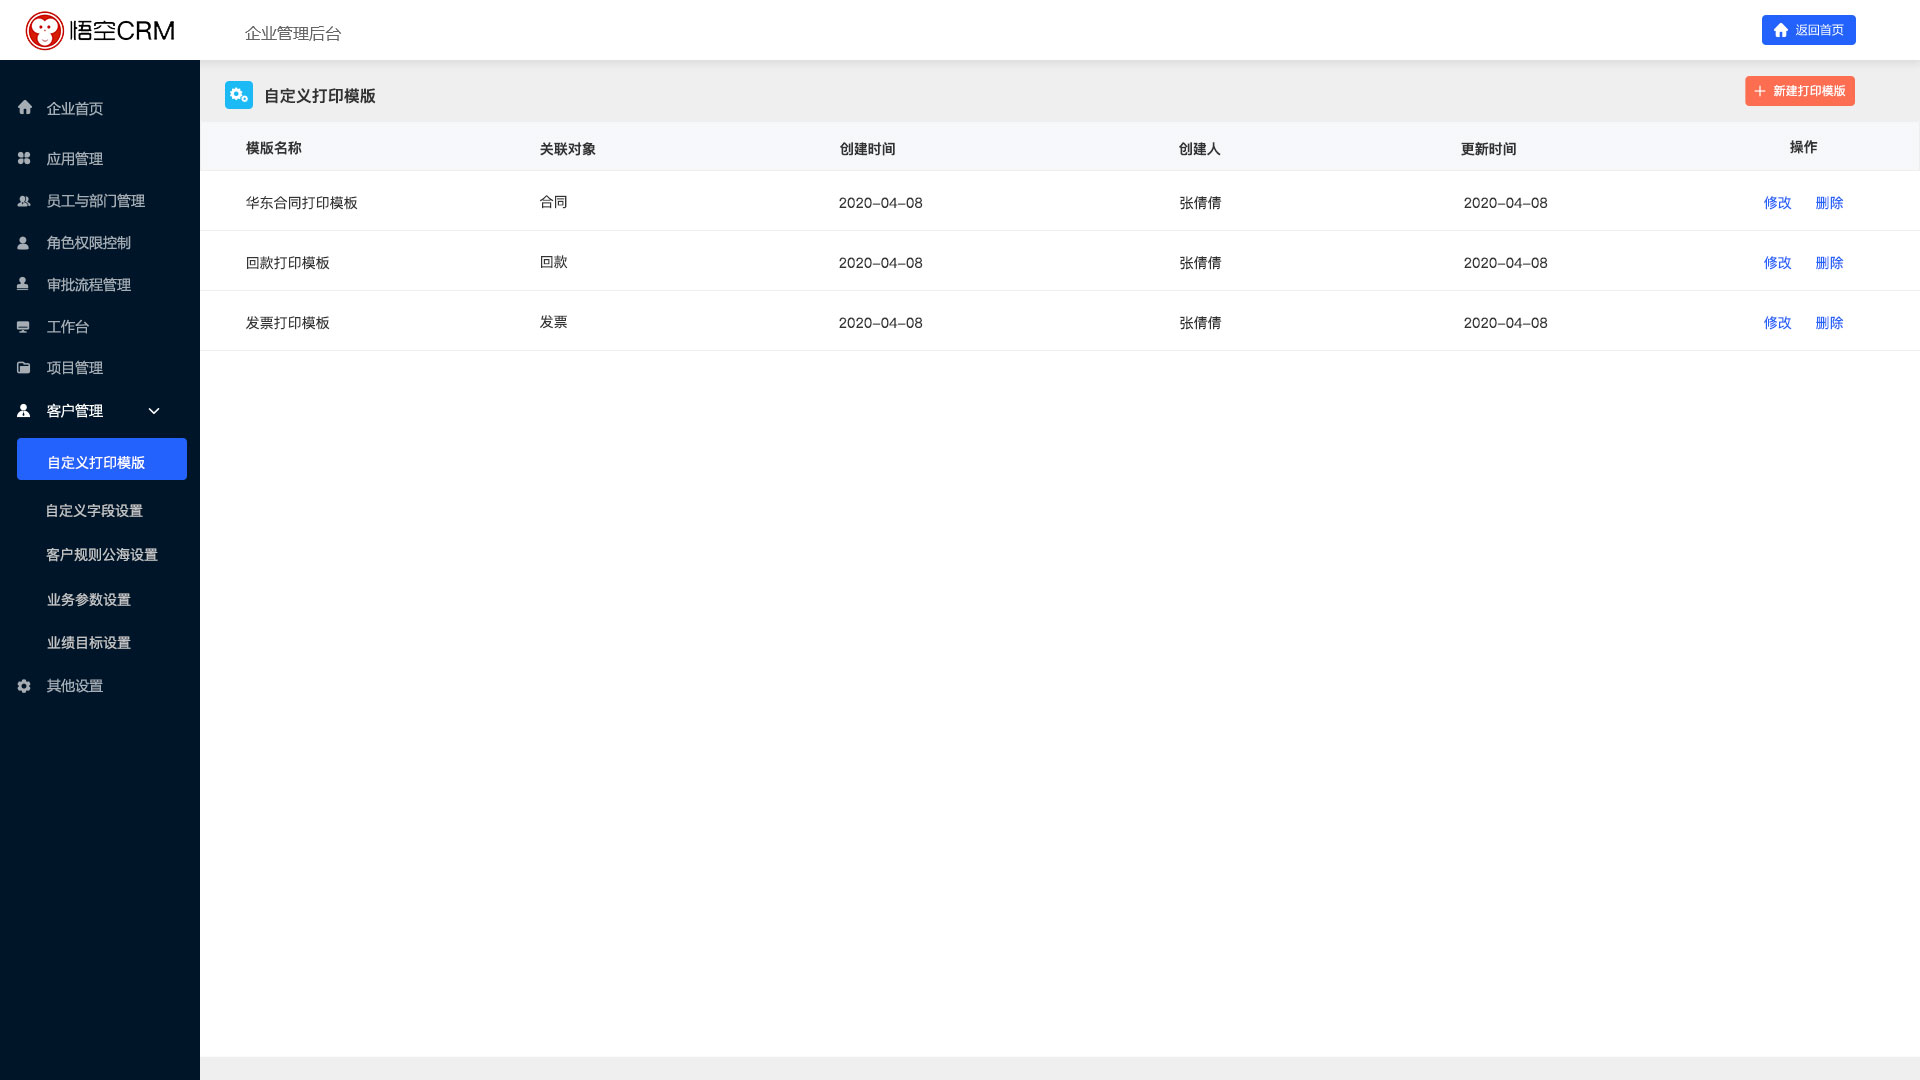
Task: Click the 返回首页 button
Action: pyautogui.click(x=1808, y=30)
